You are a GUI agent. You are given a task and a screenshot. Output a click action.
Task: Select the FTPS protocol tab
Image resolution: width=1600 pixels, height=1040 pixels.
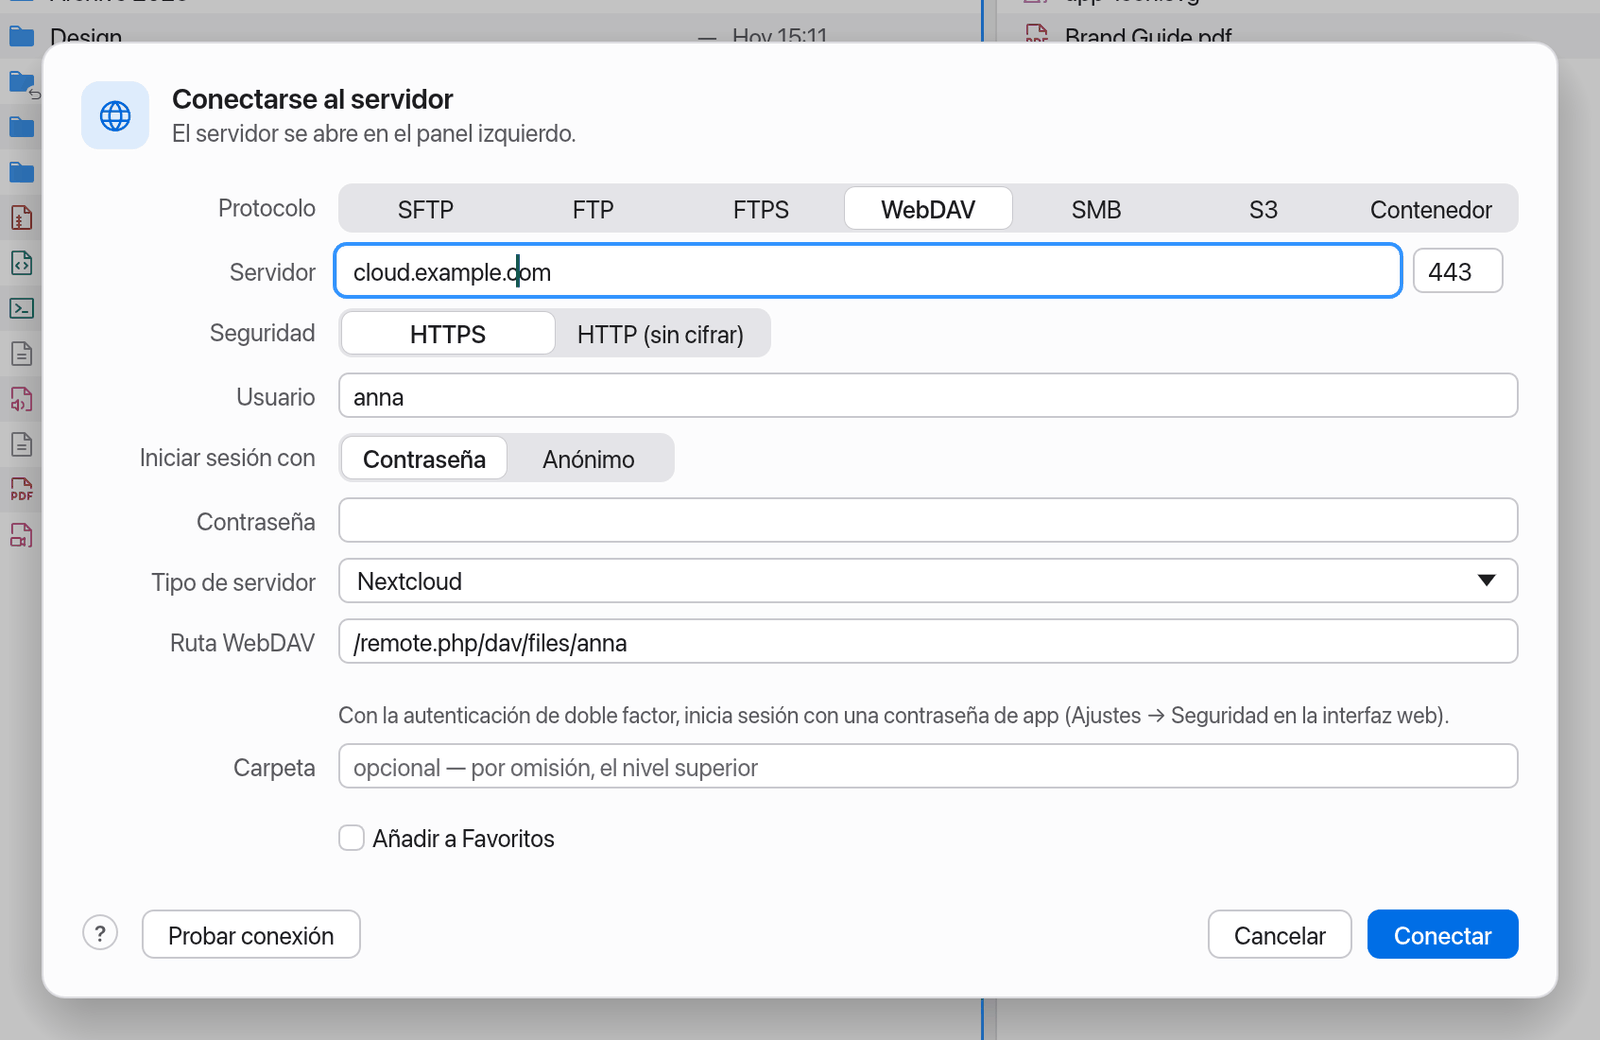(761, 209)
